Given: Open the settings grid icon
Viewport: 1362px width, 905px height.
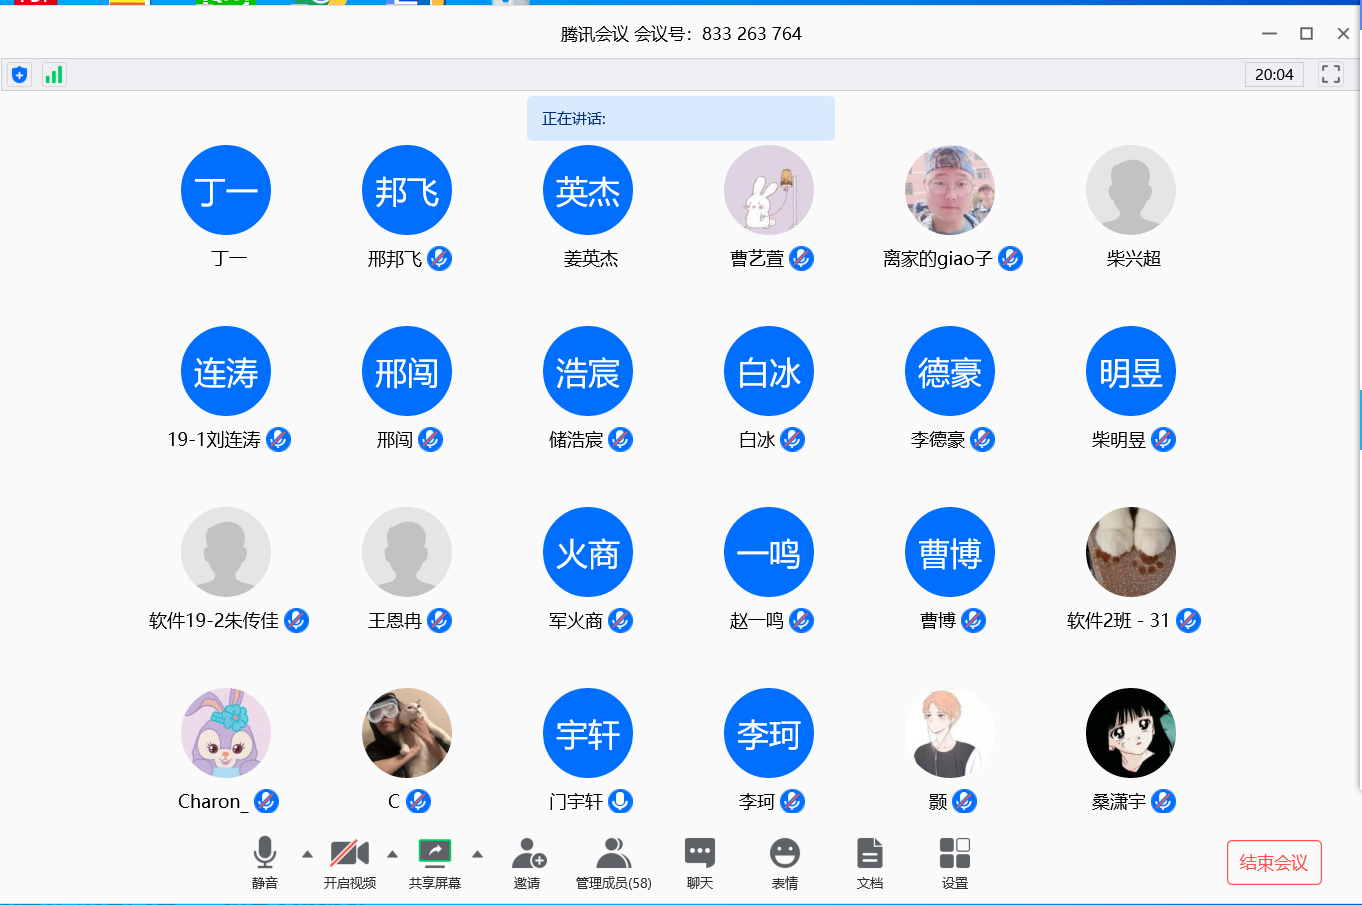Looking at the screenshot, I should point(955,853).
